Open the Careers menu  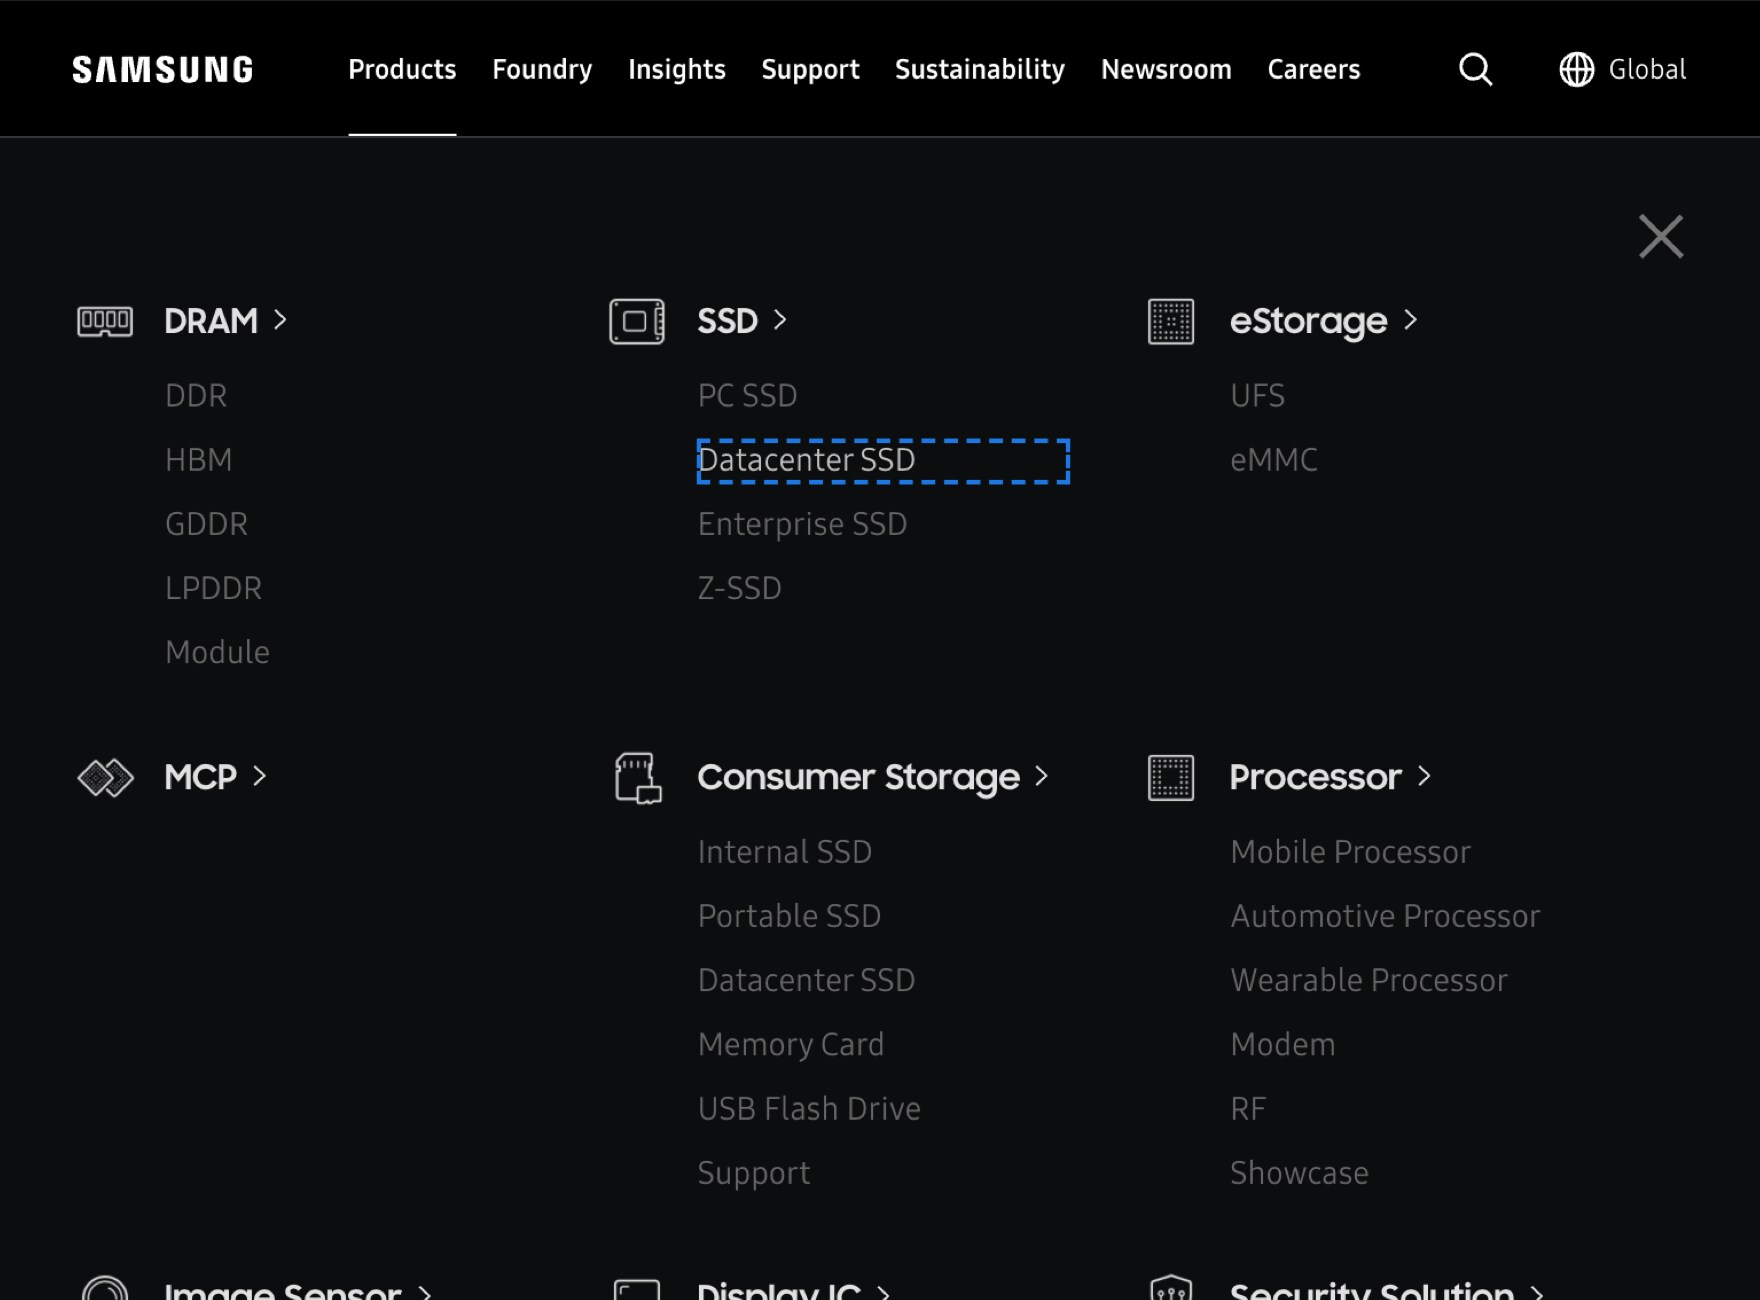coord(1314,69)
